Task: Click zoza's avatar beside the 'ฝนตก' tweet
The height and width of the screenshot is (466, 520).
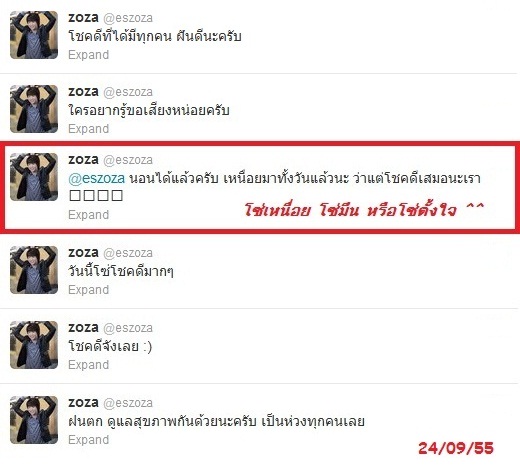Action: tap(34, 420)
